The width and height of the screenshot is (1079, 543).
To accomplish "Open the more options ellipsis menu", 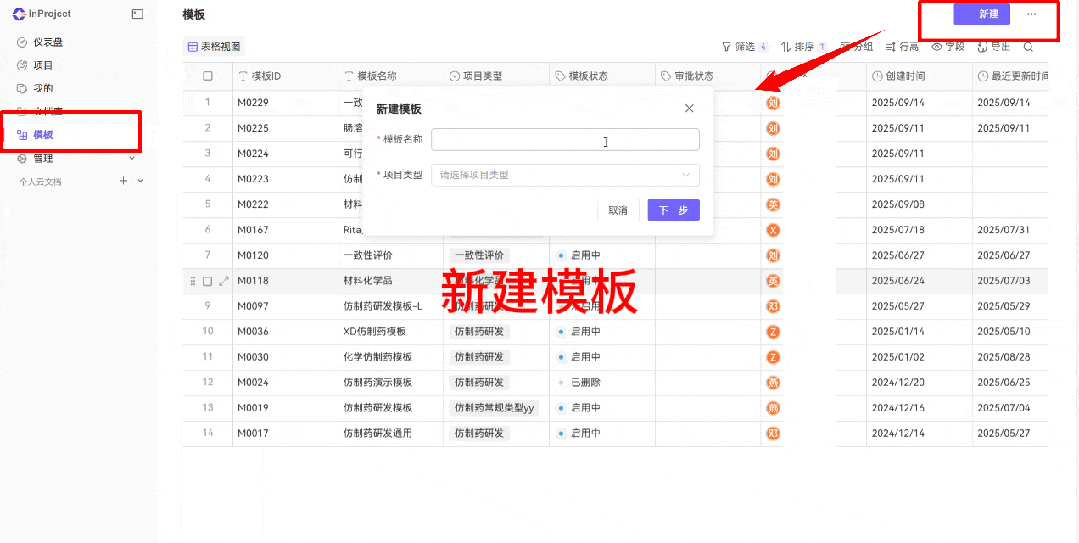I will pos(1031,14).
